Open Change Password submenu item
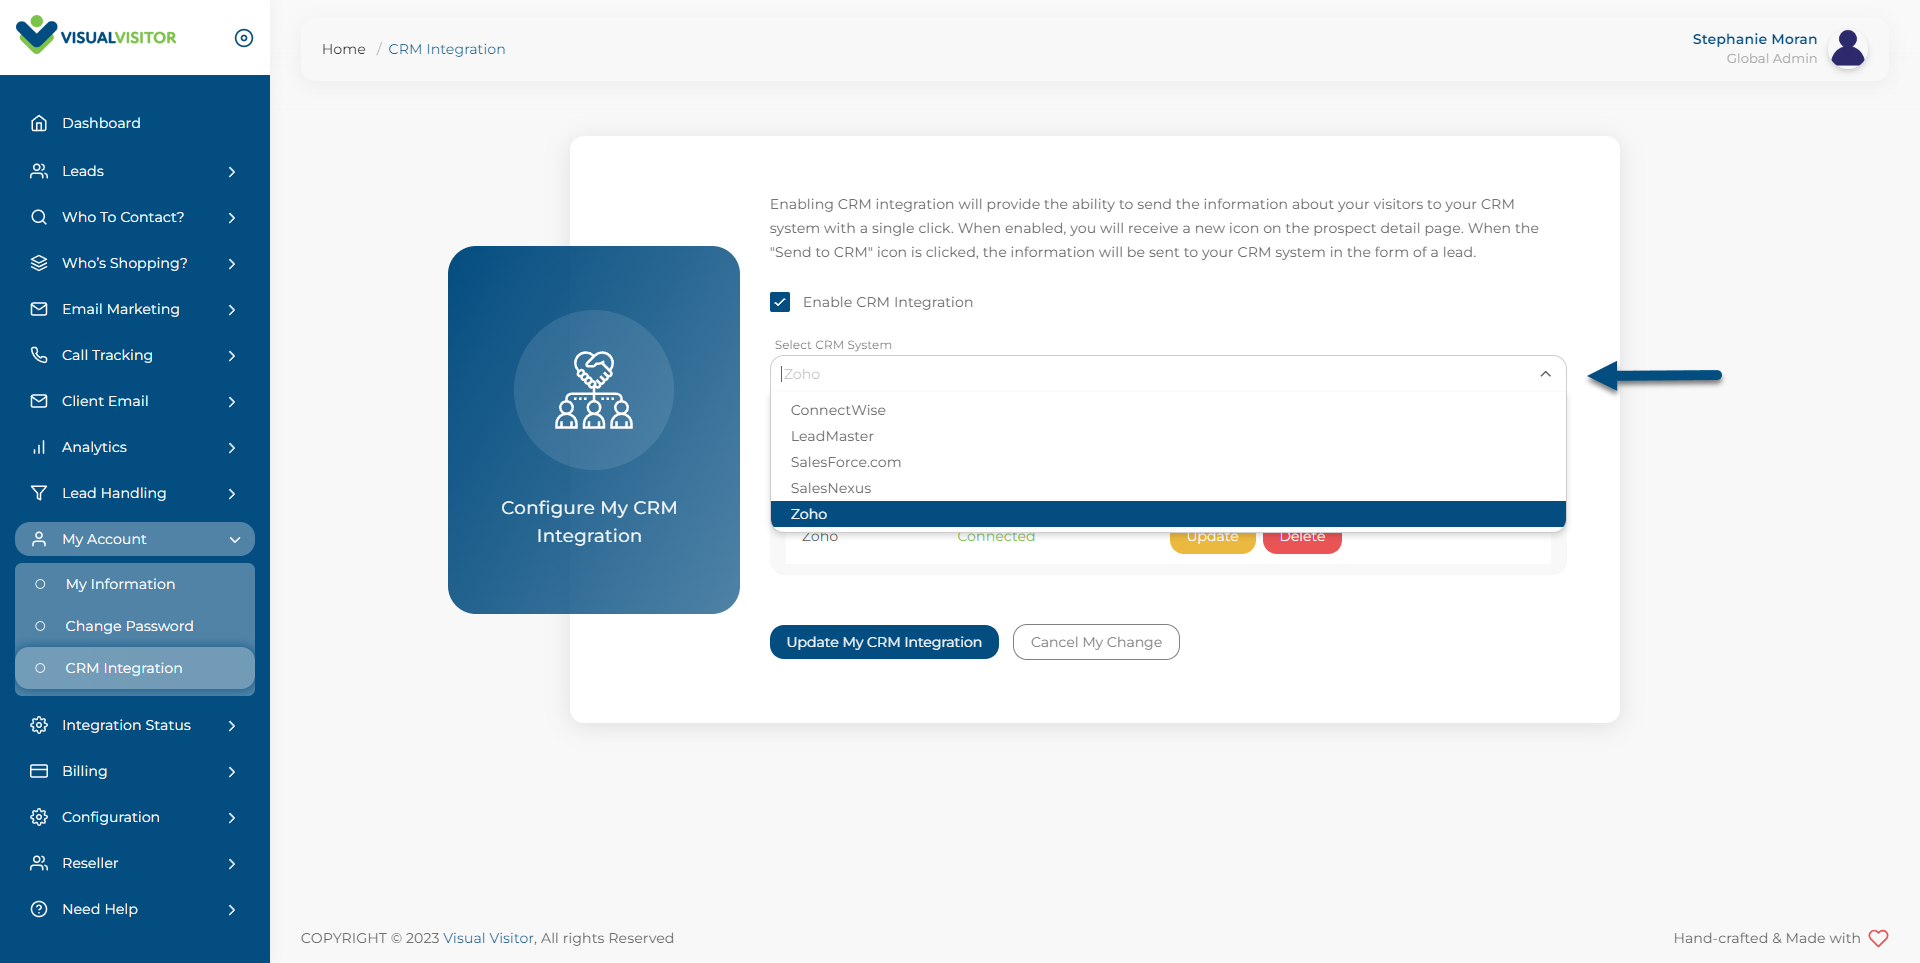Image resolution: width=1920 pixels, height=963 pixels. tap(135, 626)
